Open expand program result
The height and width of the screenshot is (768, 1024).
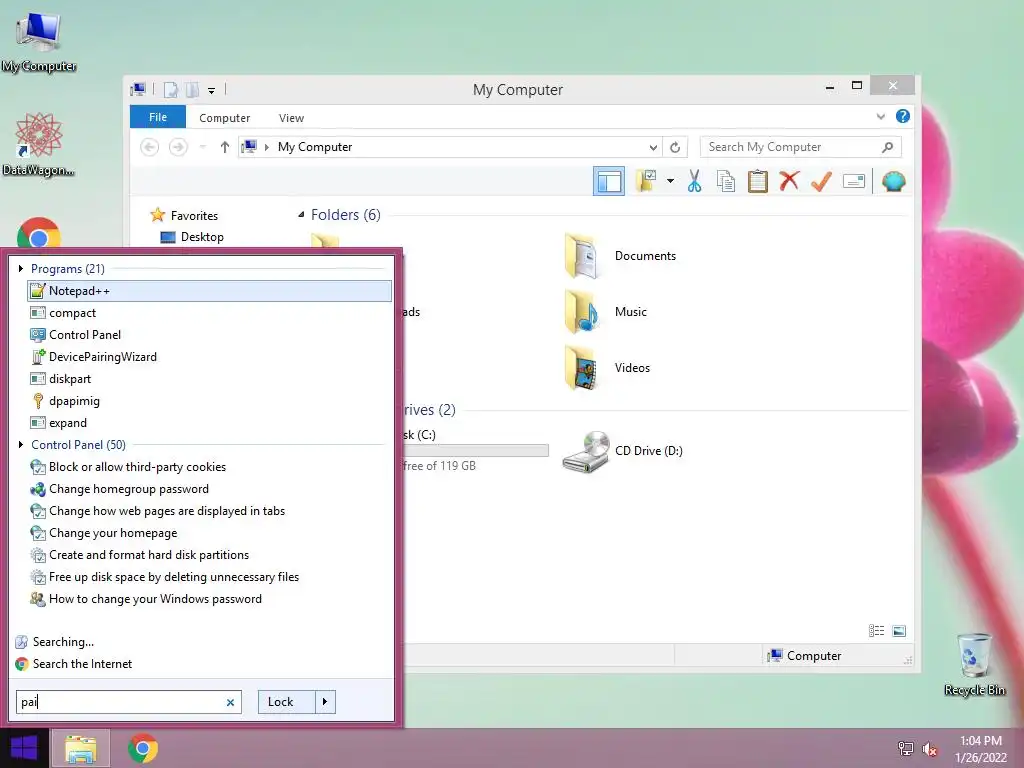coord(59,423)
